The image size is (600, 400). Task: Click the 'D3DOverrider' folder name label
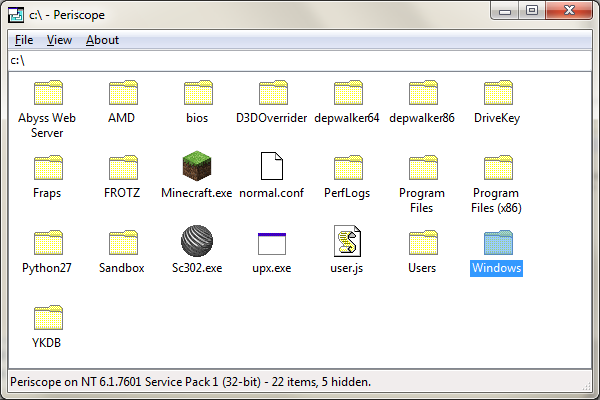coord(272,118)
